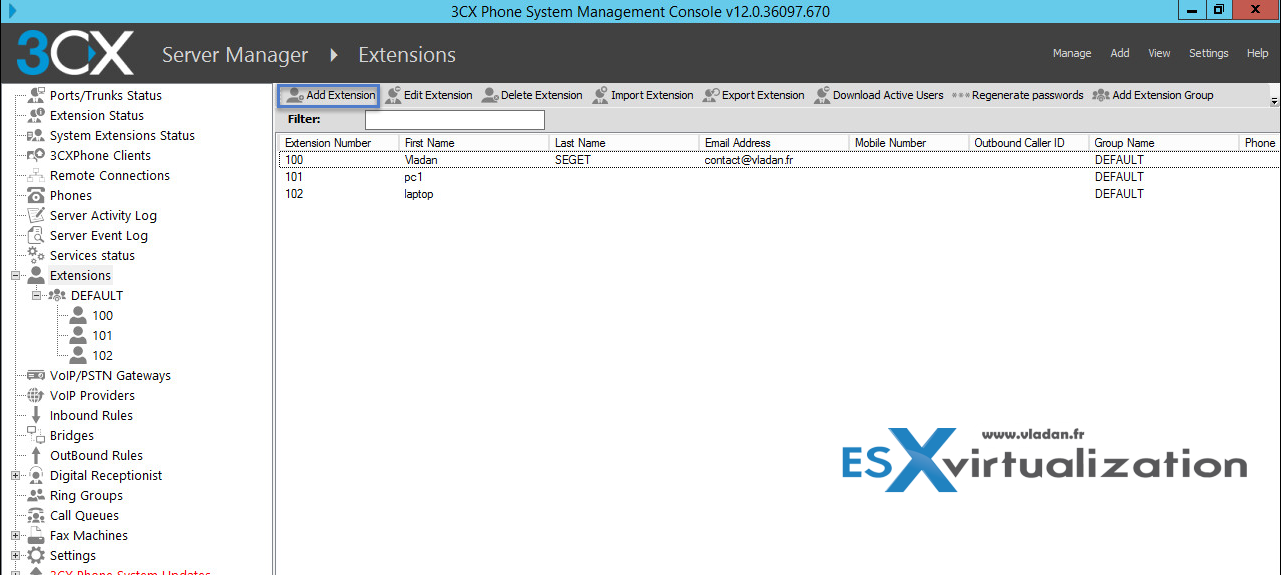Open the Manage menu
Viewport: 1281px width, 575px height.
pos(1072,53)
